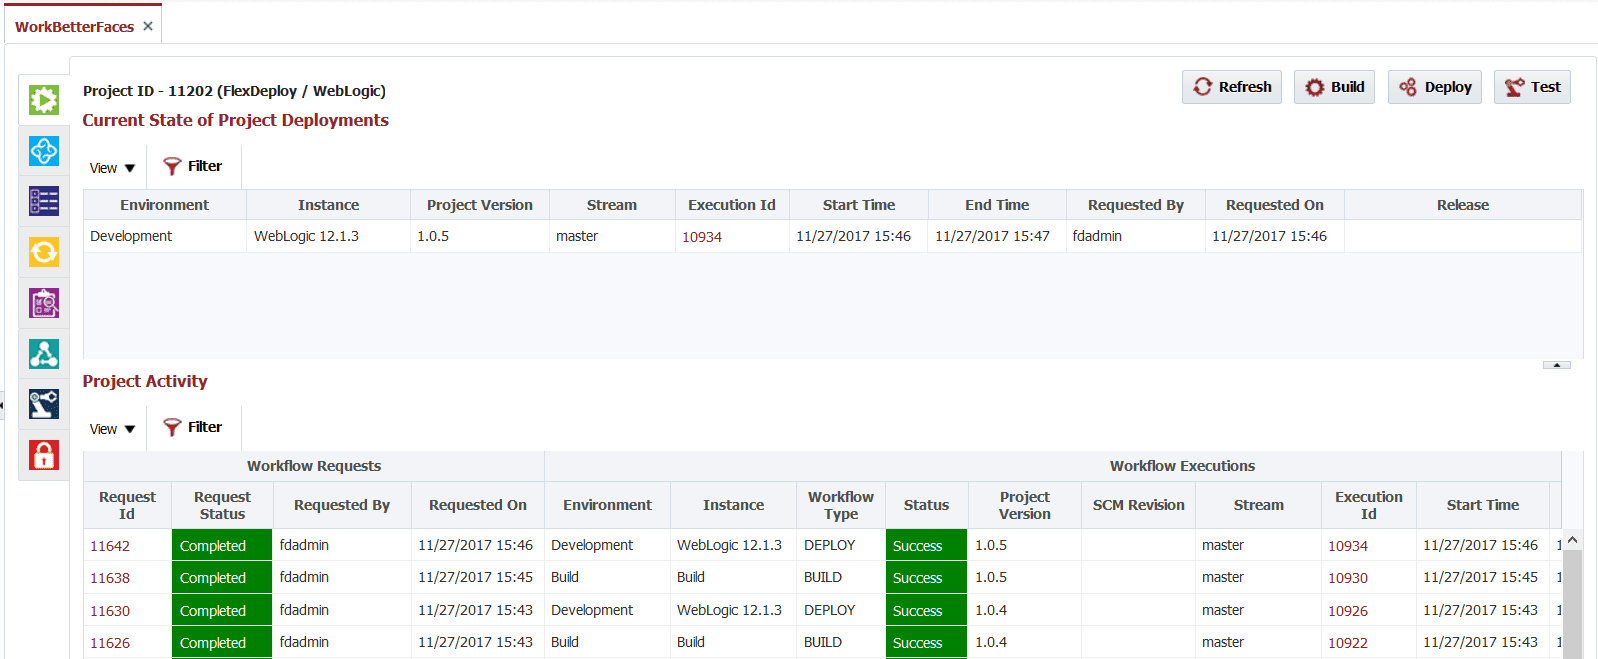Click project version 1.0.4 in row 11630
The image size is (1598, 659).
[991, 610]
